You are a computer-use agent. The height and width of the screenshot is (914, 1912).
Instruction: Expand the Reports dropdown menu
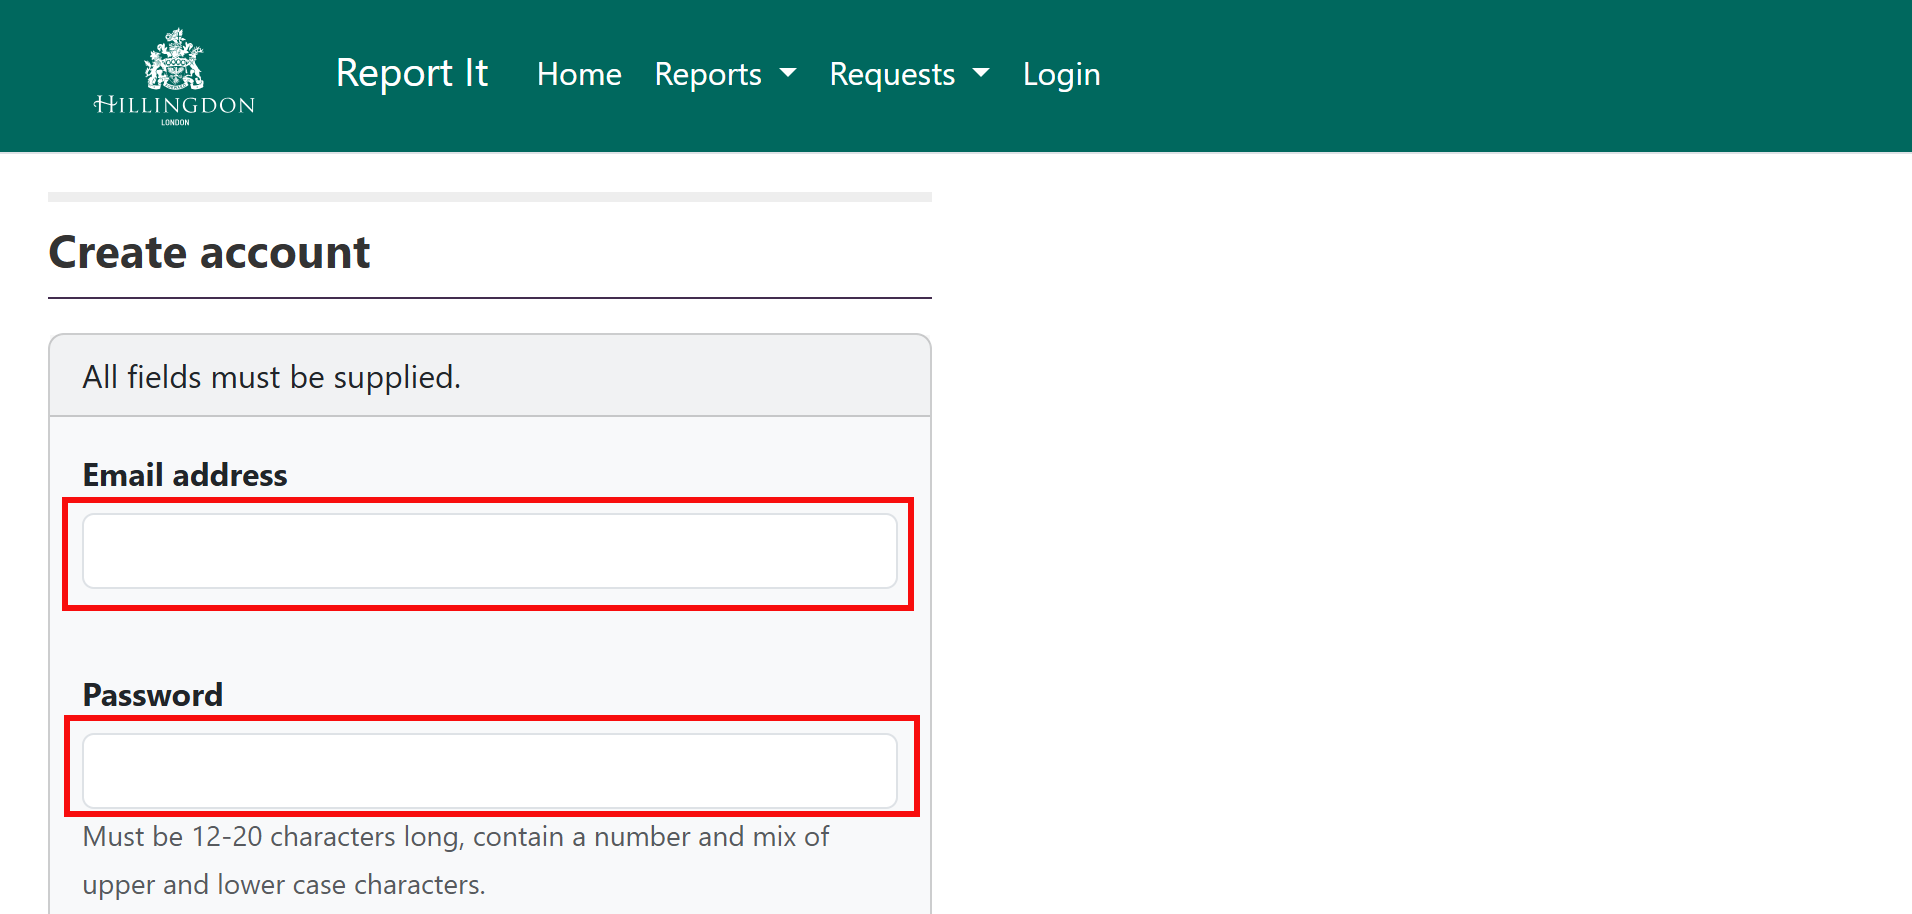pyautogui.click(x=725, y=74)
